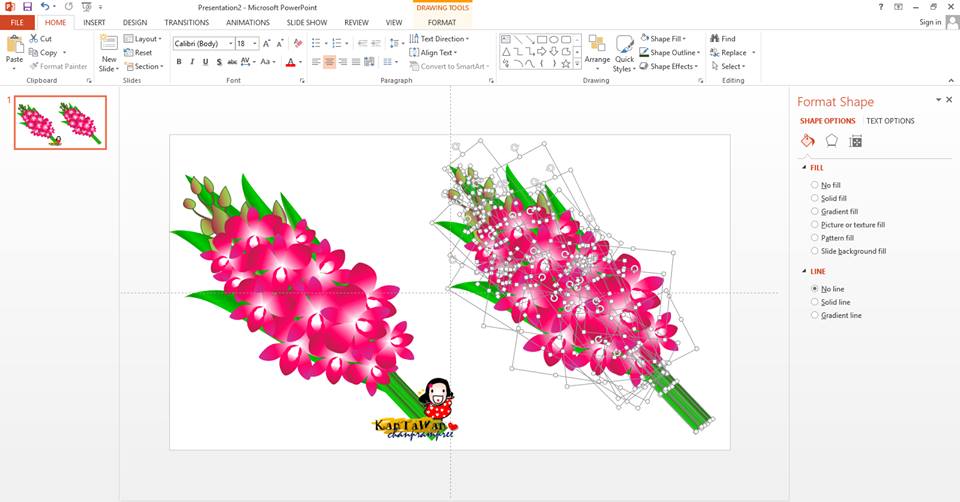Align text left in Paragraph group
960x502 pixels.
pos(316,62)
